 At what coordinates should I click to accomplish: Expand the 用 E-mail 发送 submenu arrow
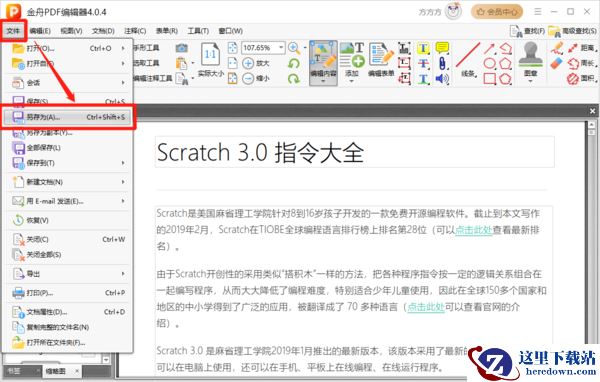pos(123,201)
